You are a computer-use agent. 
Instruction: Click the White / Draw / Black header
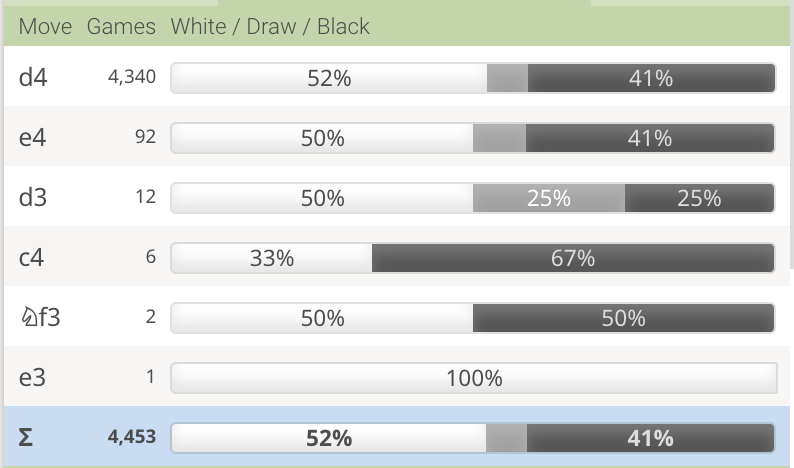[x=270, y=27]
